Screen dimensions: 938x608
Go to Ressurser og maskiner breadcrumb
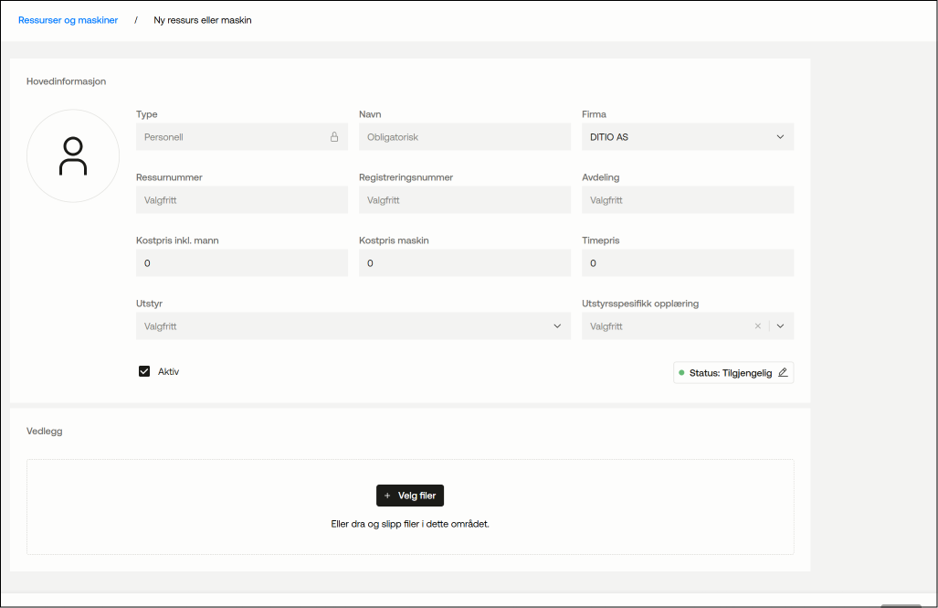pyautogui.click(x=68, y=20)
